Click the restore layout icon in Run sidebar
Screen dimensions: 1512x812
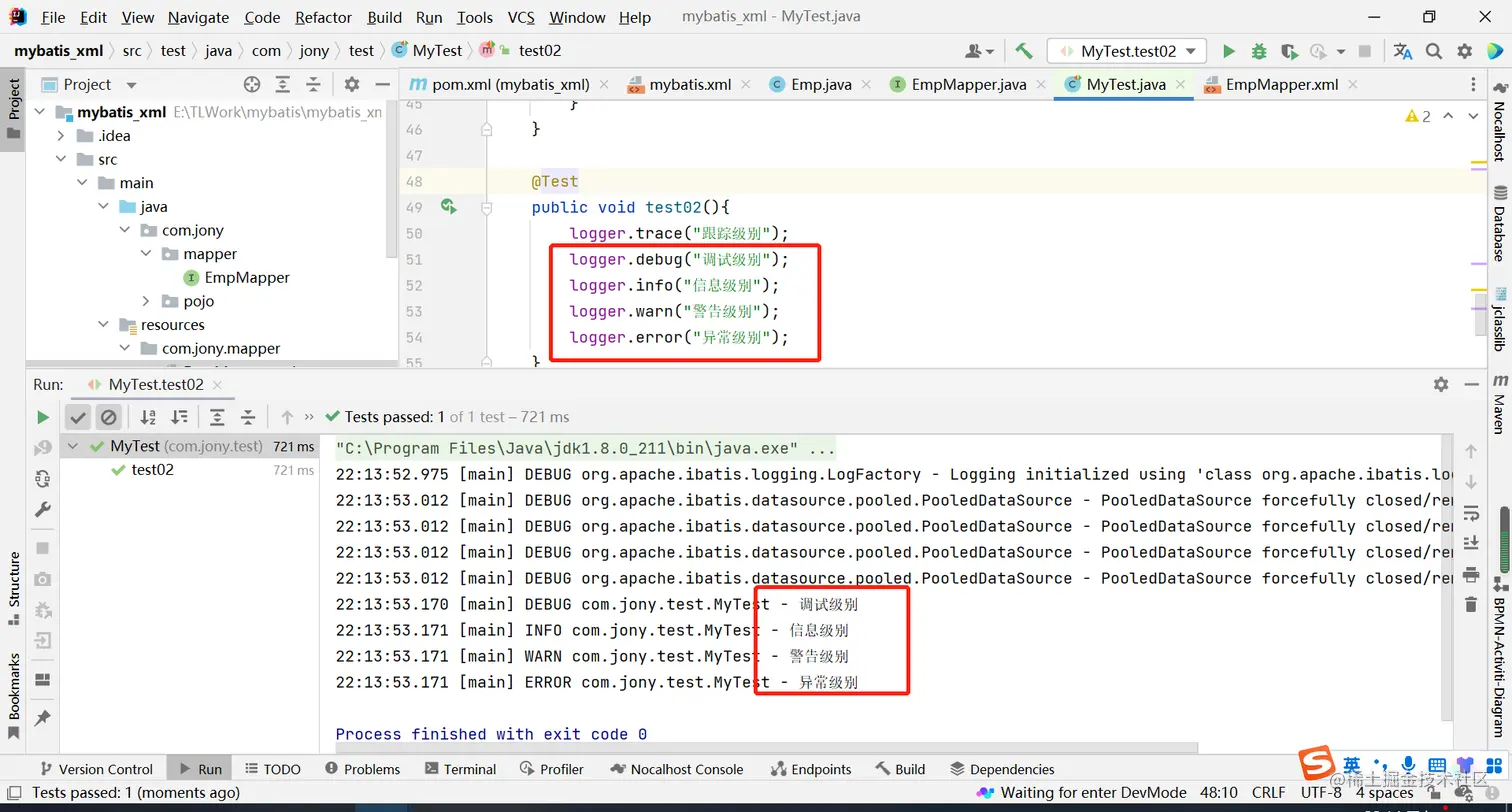tap(42, 680)
